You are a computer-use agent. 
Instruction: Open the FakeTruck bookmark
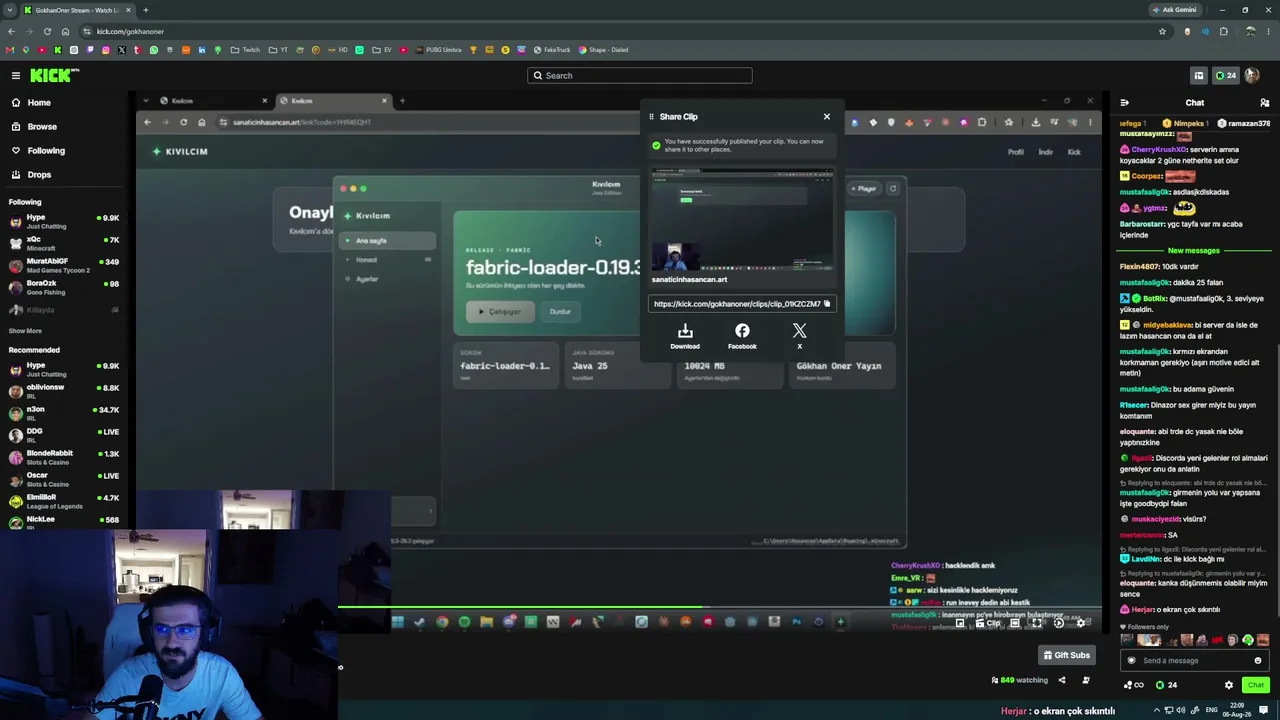[x=551, y=50]
